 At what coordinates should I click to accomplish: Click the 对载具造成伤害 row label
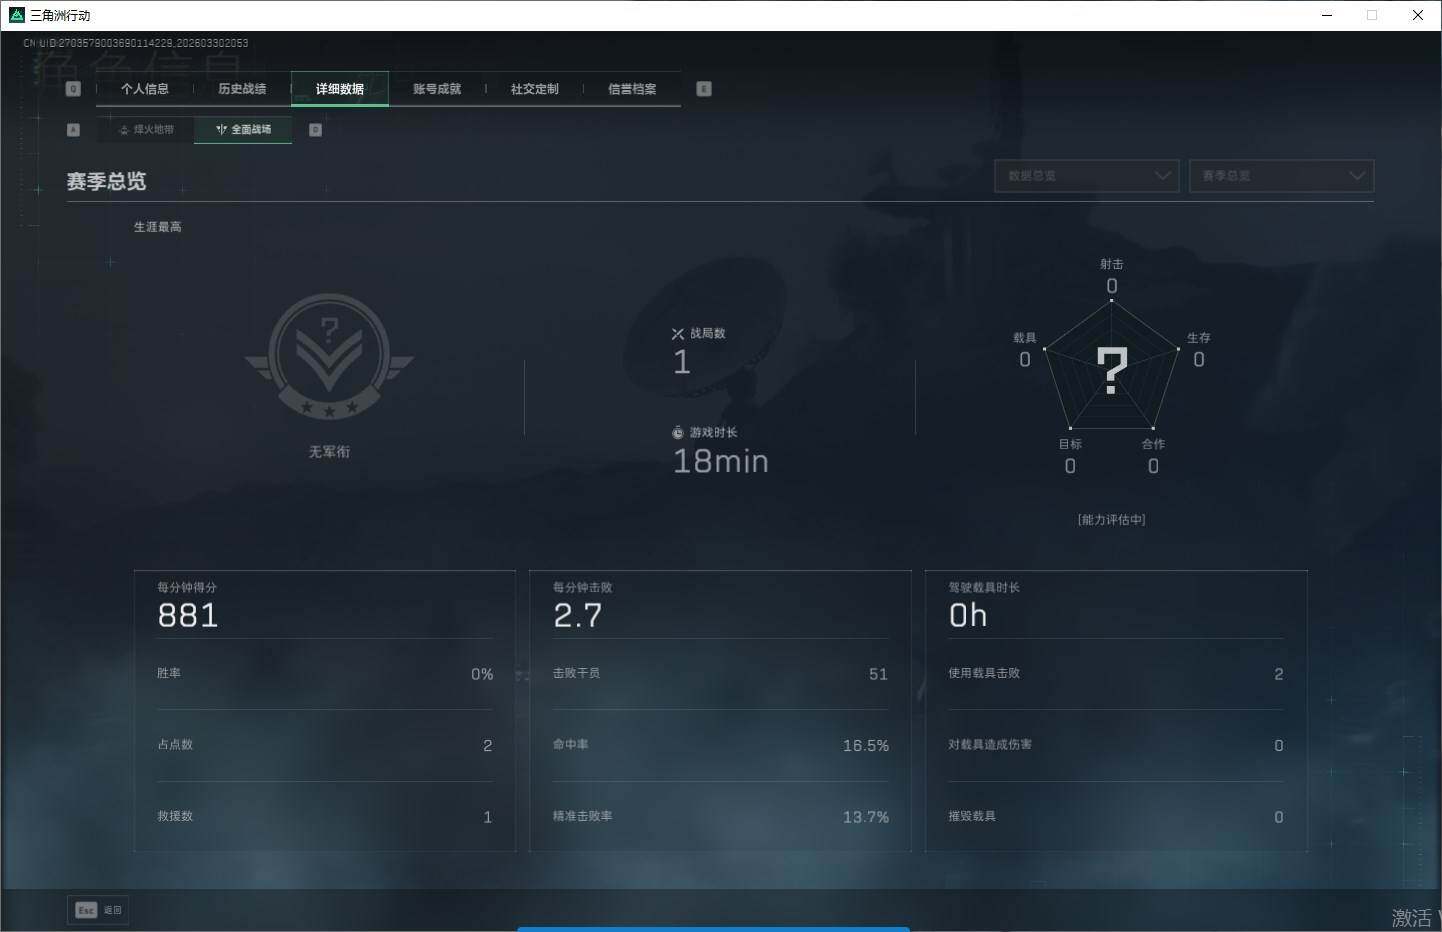click(x=990, y=745)
